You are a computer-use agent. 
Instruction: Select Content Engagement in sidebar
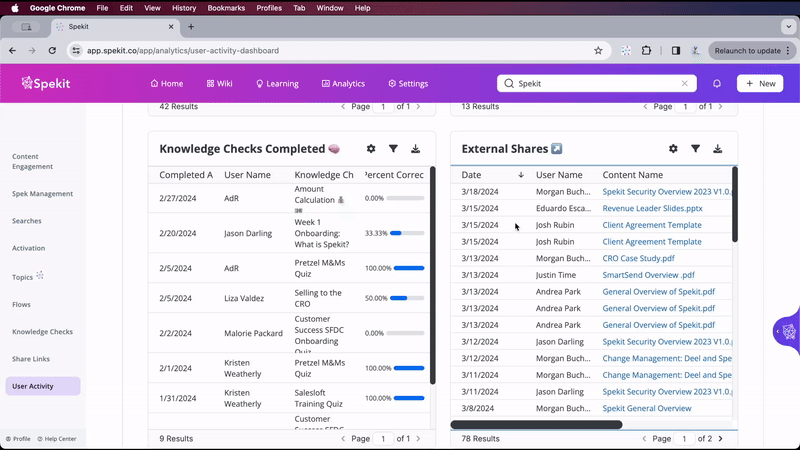[32, 161]
